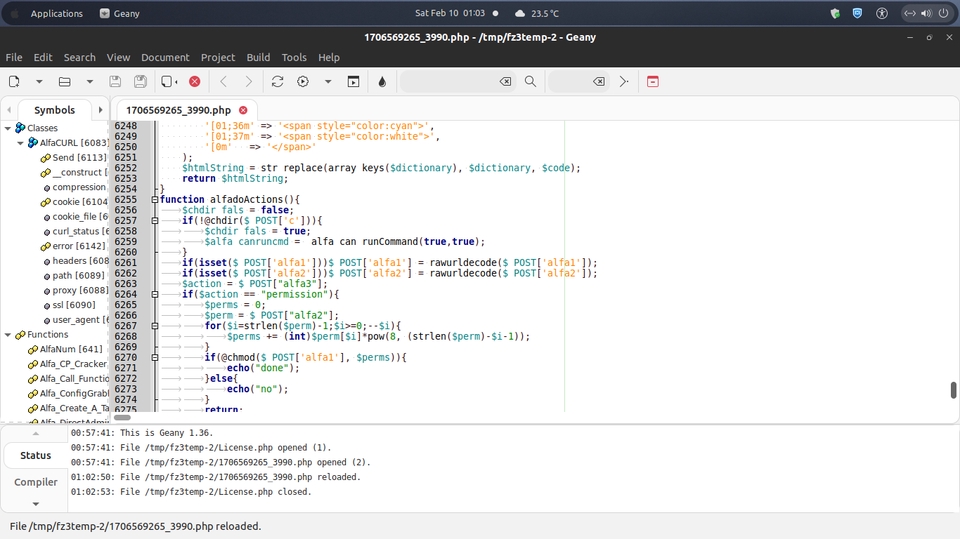This screenshot has width=960, height=539.
Task: Collapse the Classes tree node
Action: coord(8,128)
